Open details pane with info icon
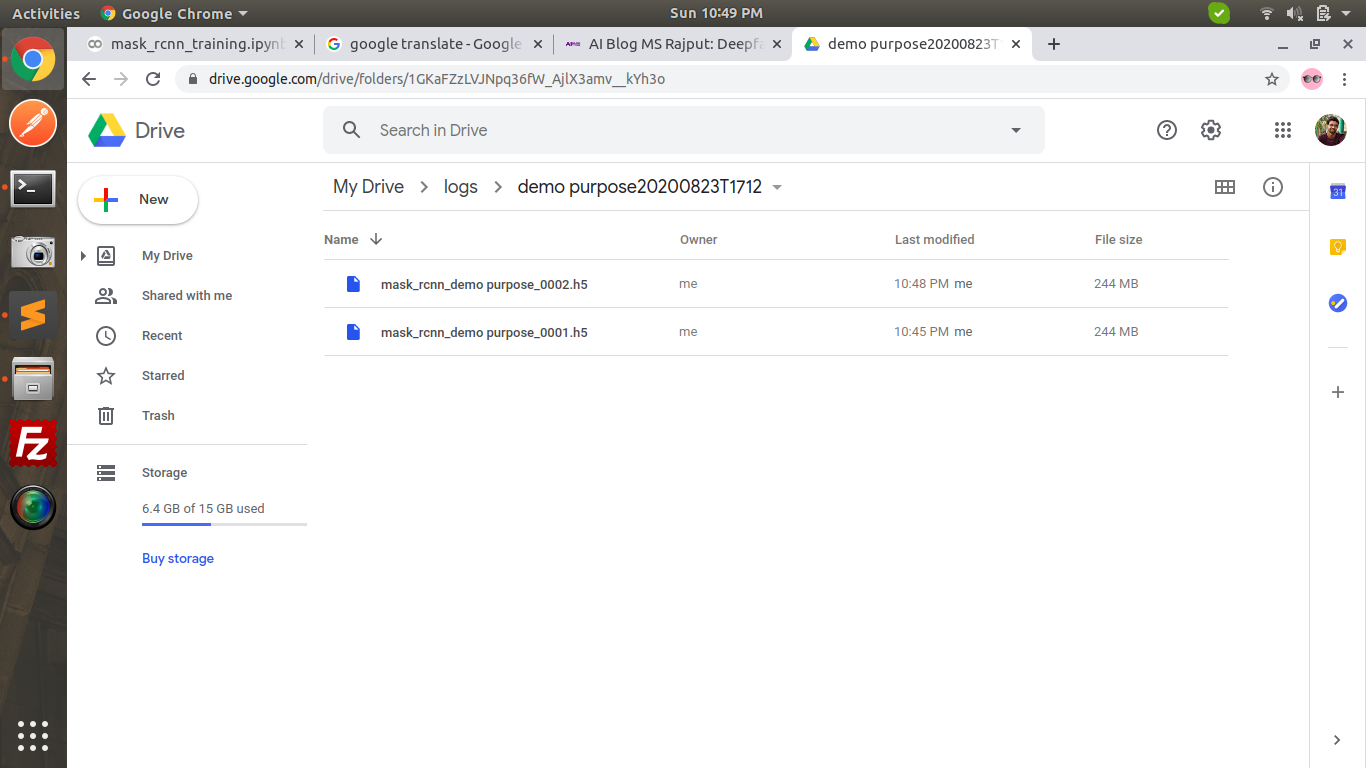 (x=1272, y=187)
